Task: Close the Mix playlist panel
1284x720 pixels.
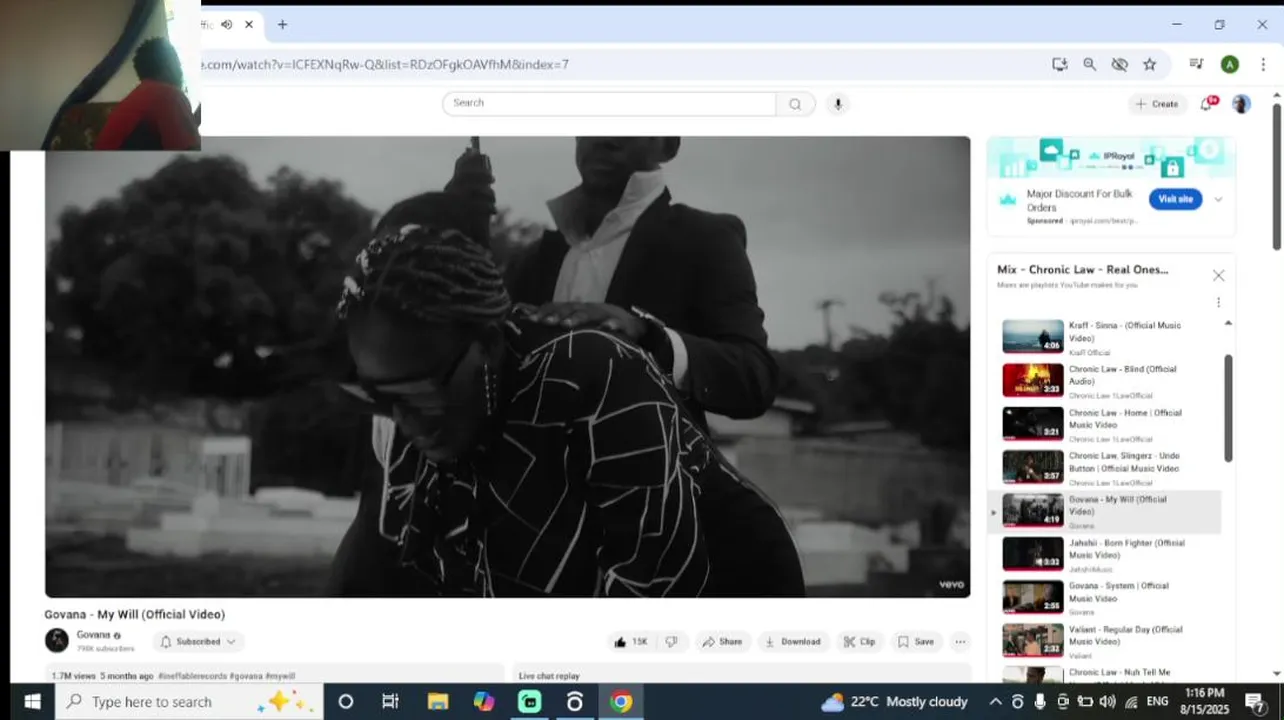Action: click(1218, 275)
